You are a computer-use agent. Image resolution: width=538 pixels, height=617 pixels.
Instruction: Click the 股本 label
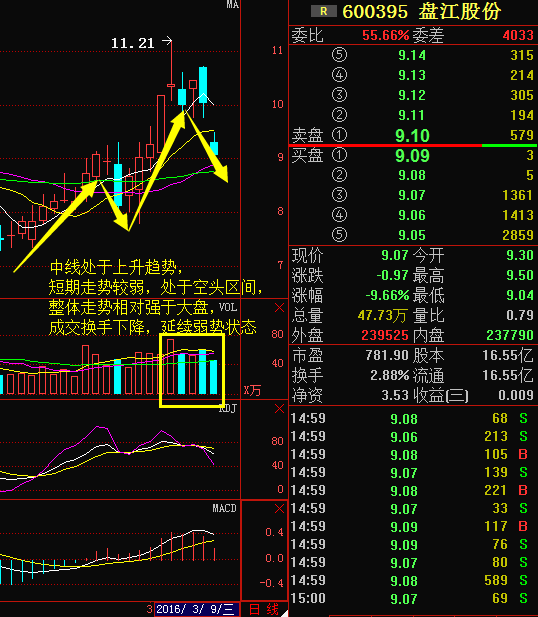pos(428,355)
